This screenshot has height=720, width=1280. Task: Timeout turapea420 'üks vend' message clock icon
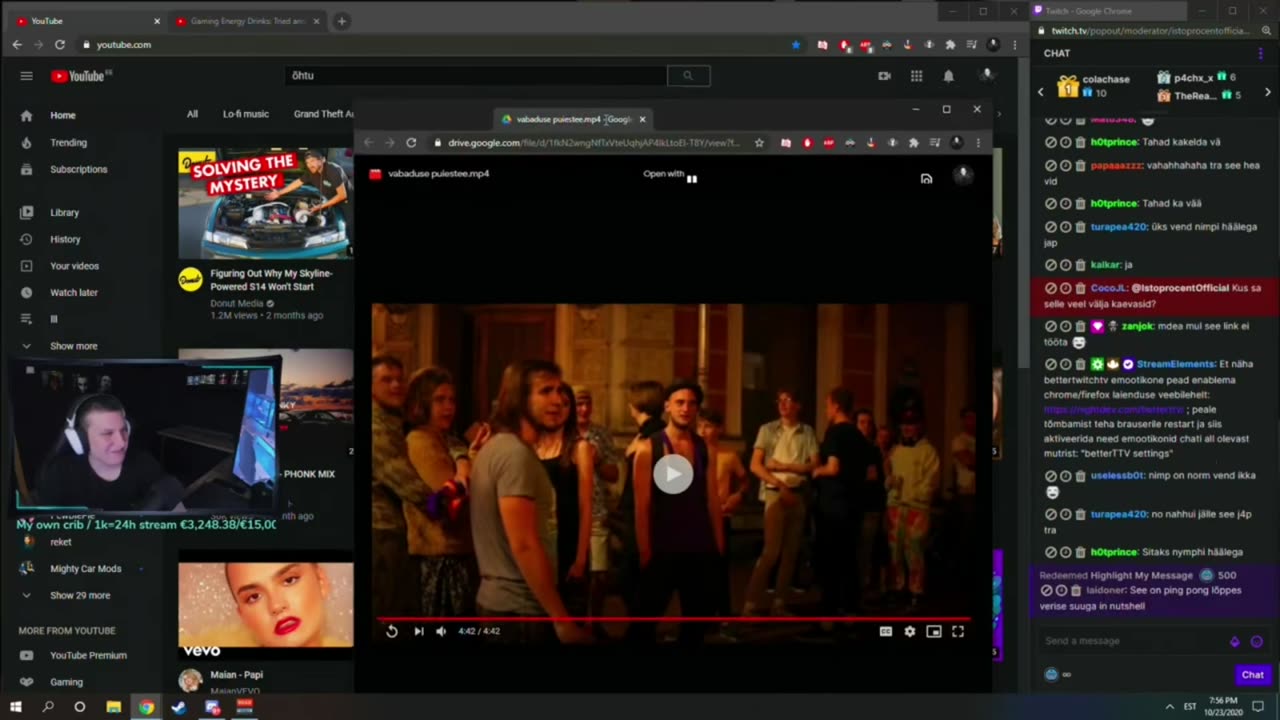coord(1065,227)
